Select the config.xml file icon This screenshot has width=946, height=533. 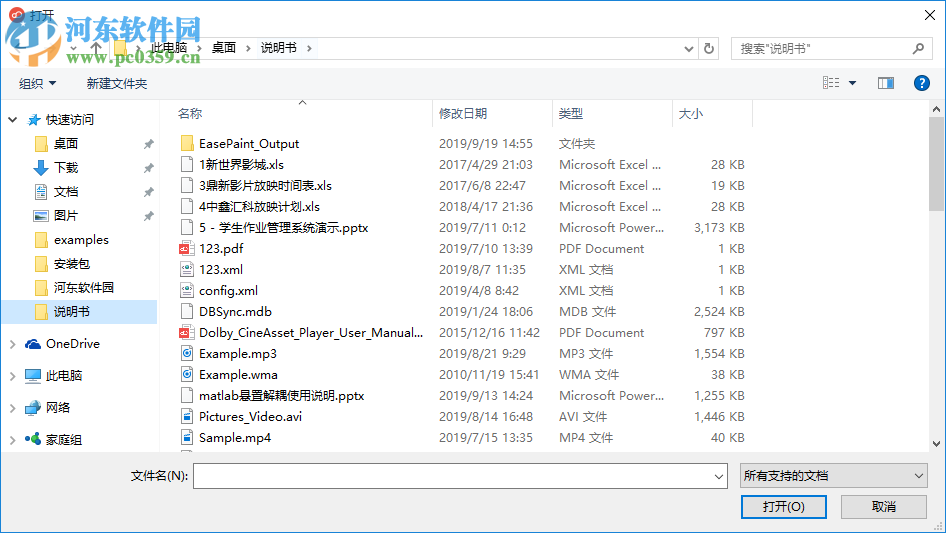tap(187, 291)
